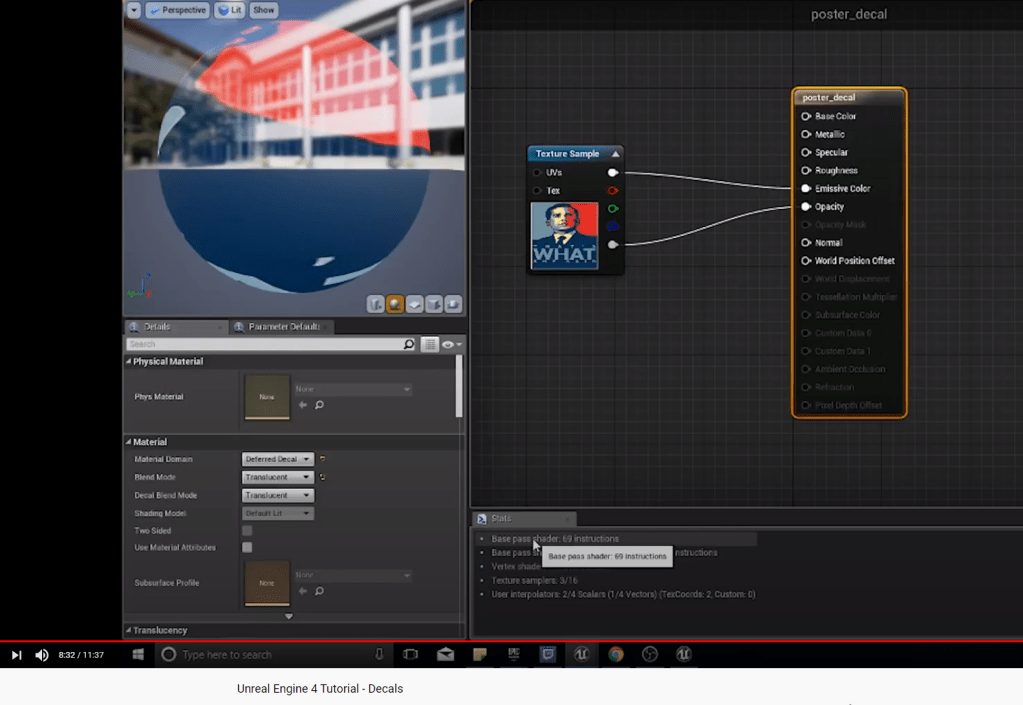Open Chrome from the Windows taskbar
This screenshot has height=705, width=1023.
tap(616, 654)
